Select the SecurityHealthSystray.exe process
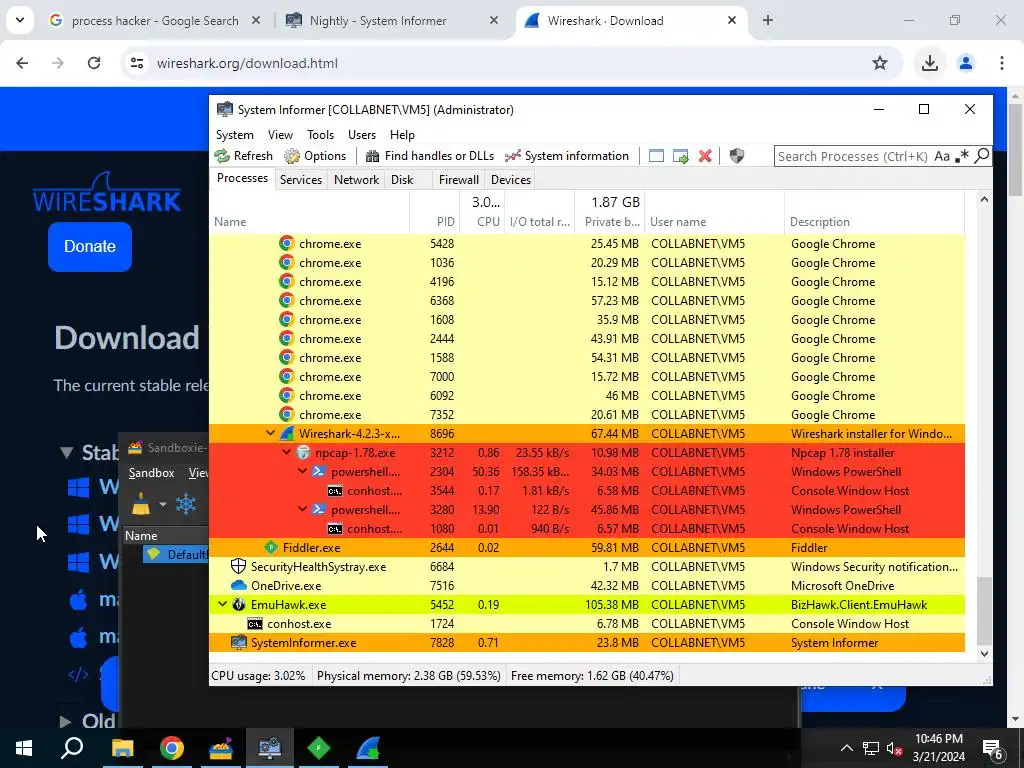This screenshot has width=1024, height=768. [587, 567]
